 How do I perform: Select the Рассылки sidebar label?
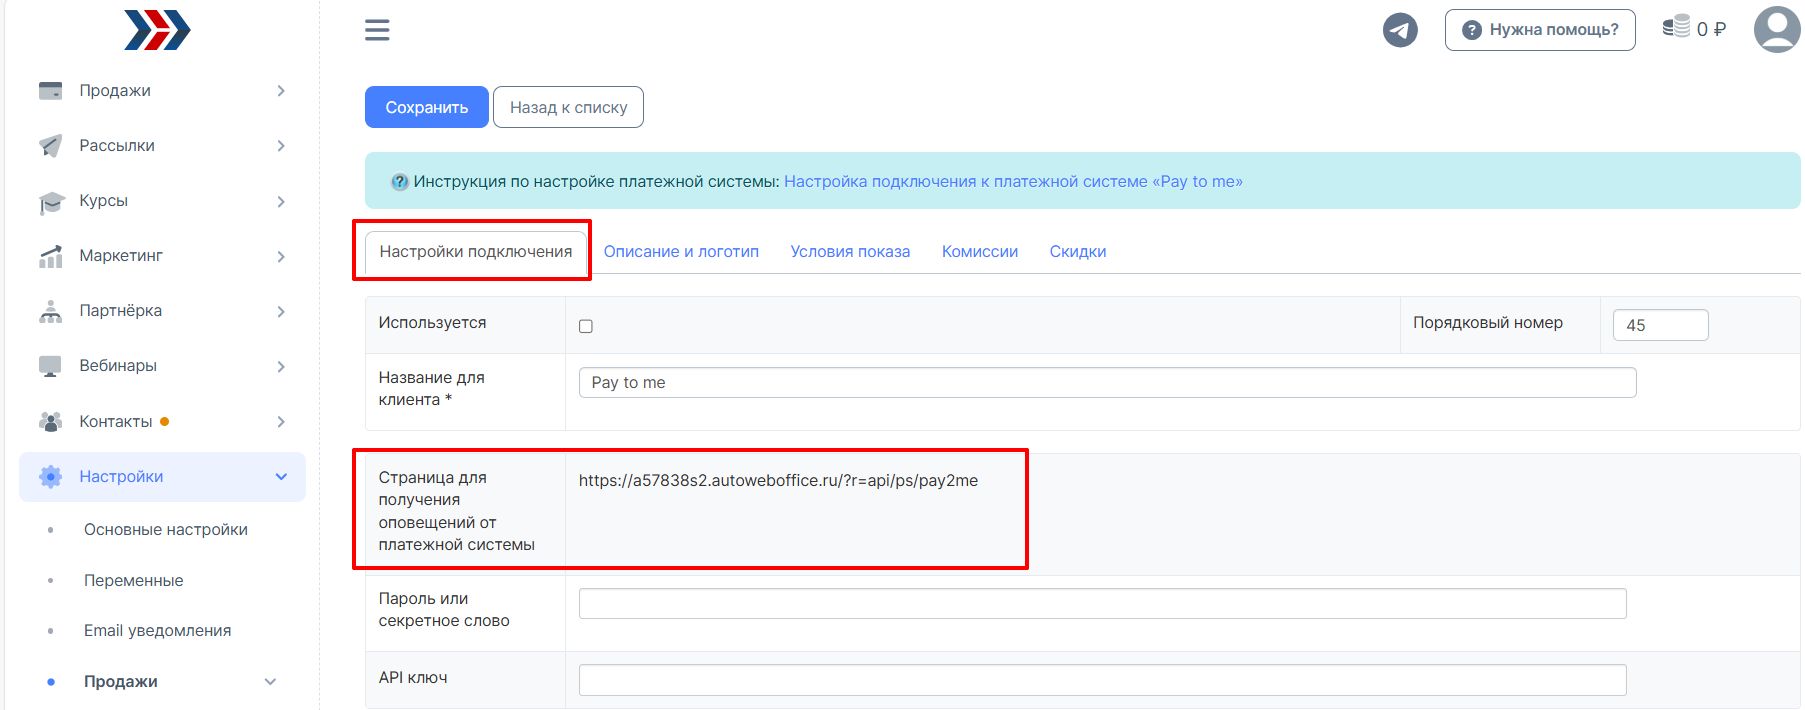coord(117,146)
